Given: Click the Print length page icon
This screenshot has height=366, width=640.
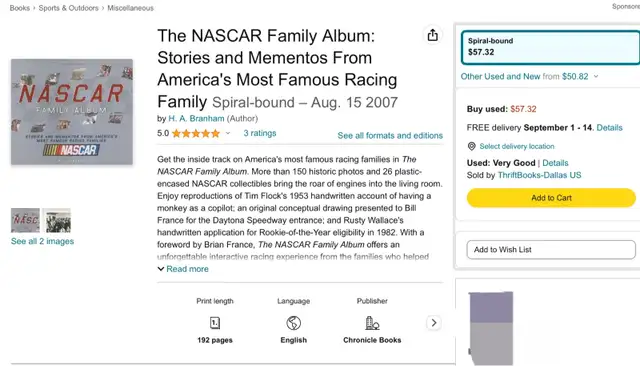Looking at the screenshot, I should click(x=215, y=323).
